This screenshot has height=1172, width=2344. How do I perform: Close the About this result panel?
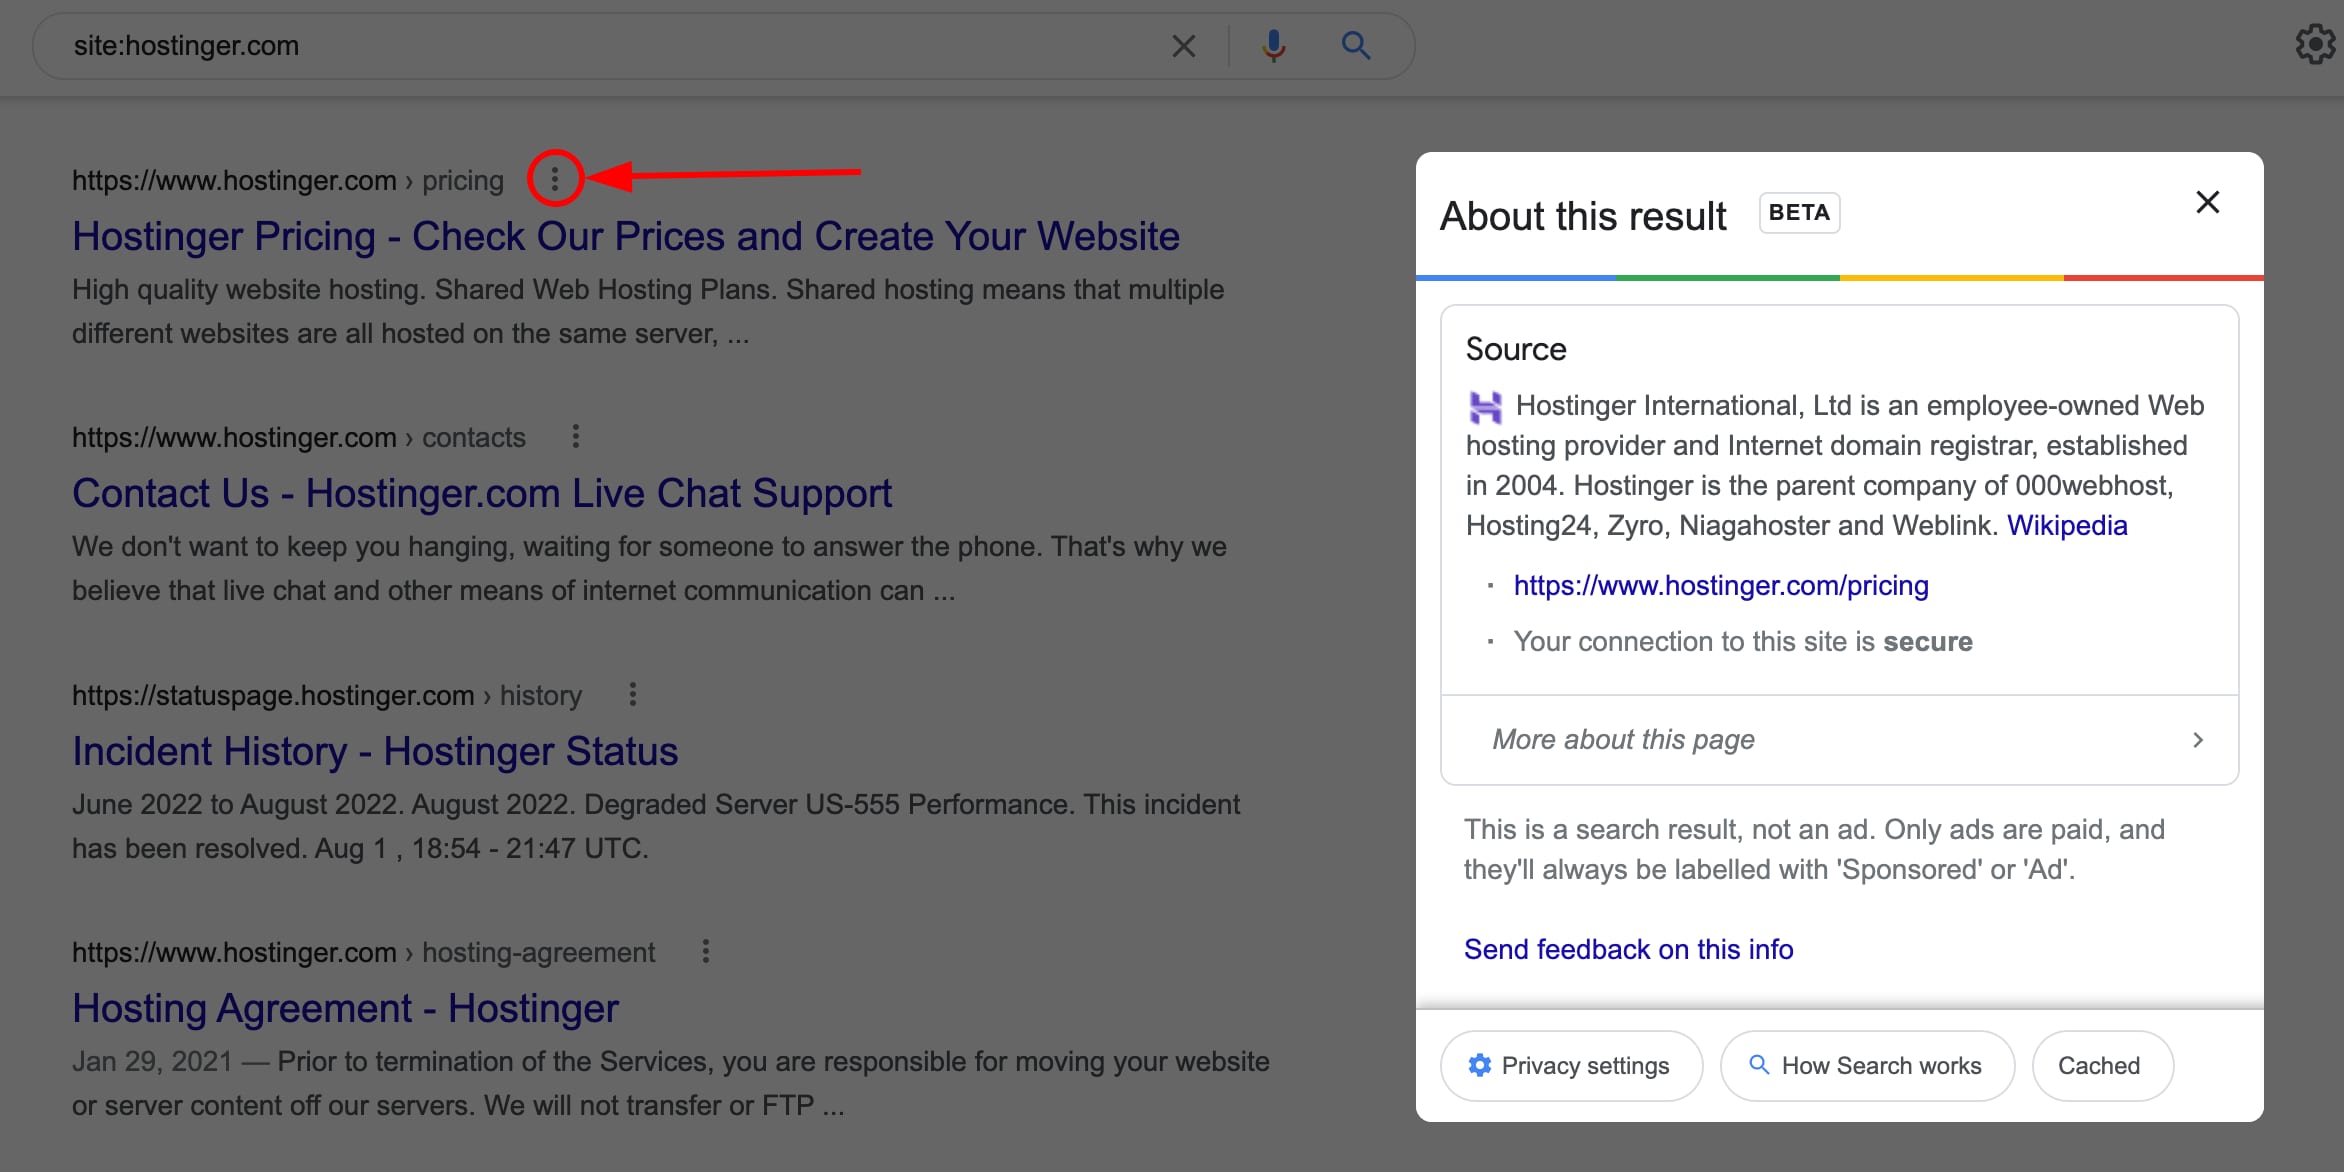coord(2208,203)
